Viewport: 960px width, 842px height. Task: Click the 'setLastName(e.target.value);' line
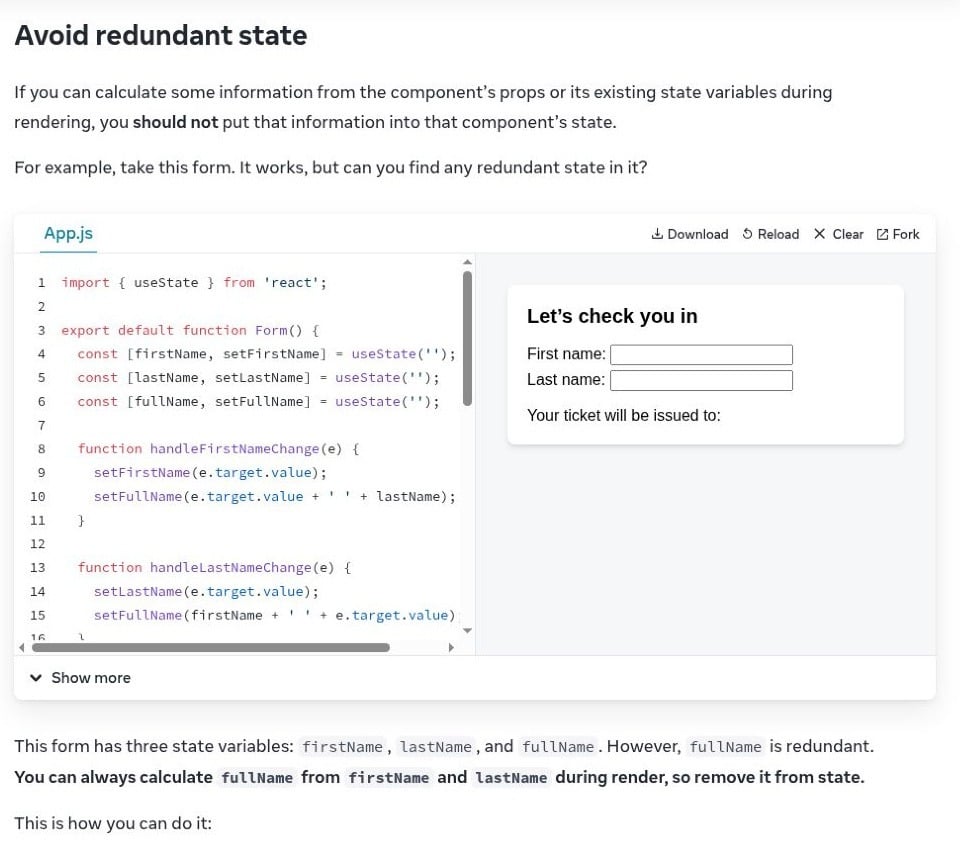[x=206, y=591]
